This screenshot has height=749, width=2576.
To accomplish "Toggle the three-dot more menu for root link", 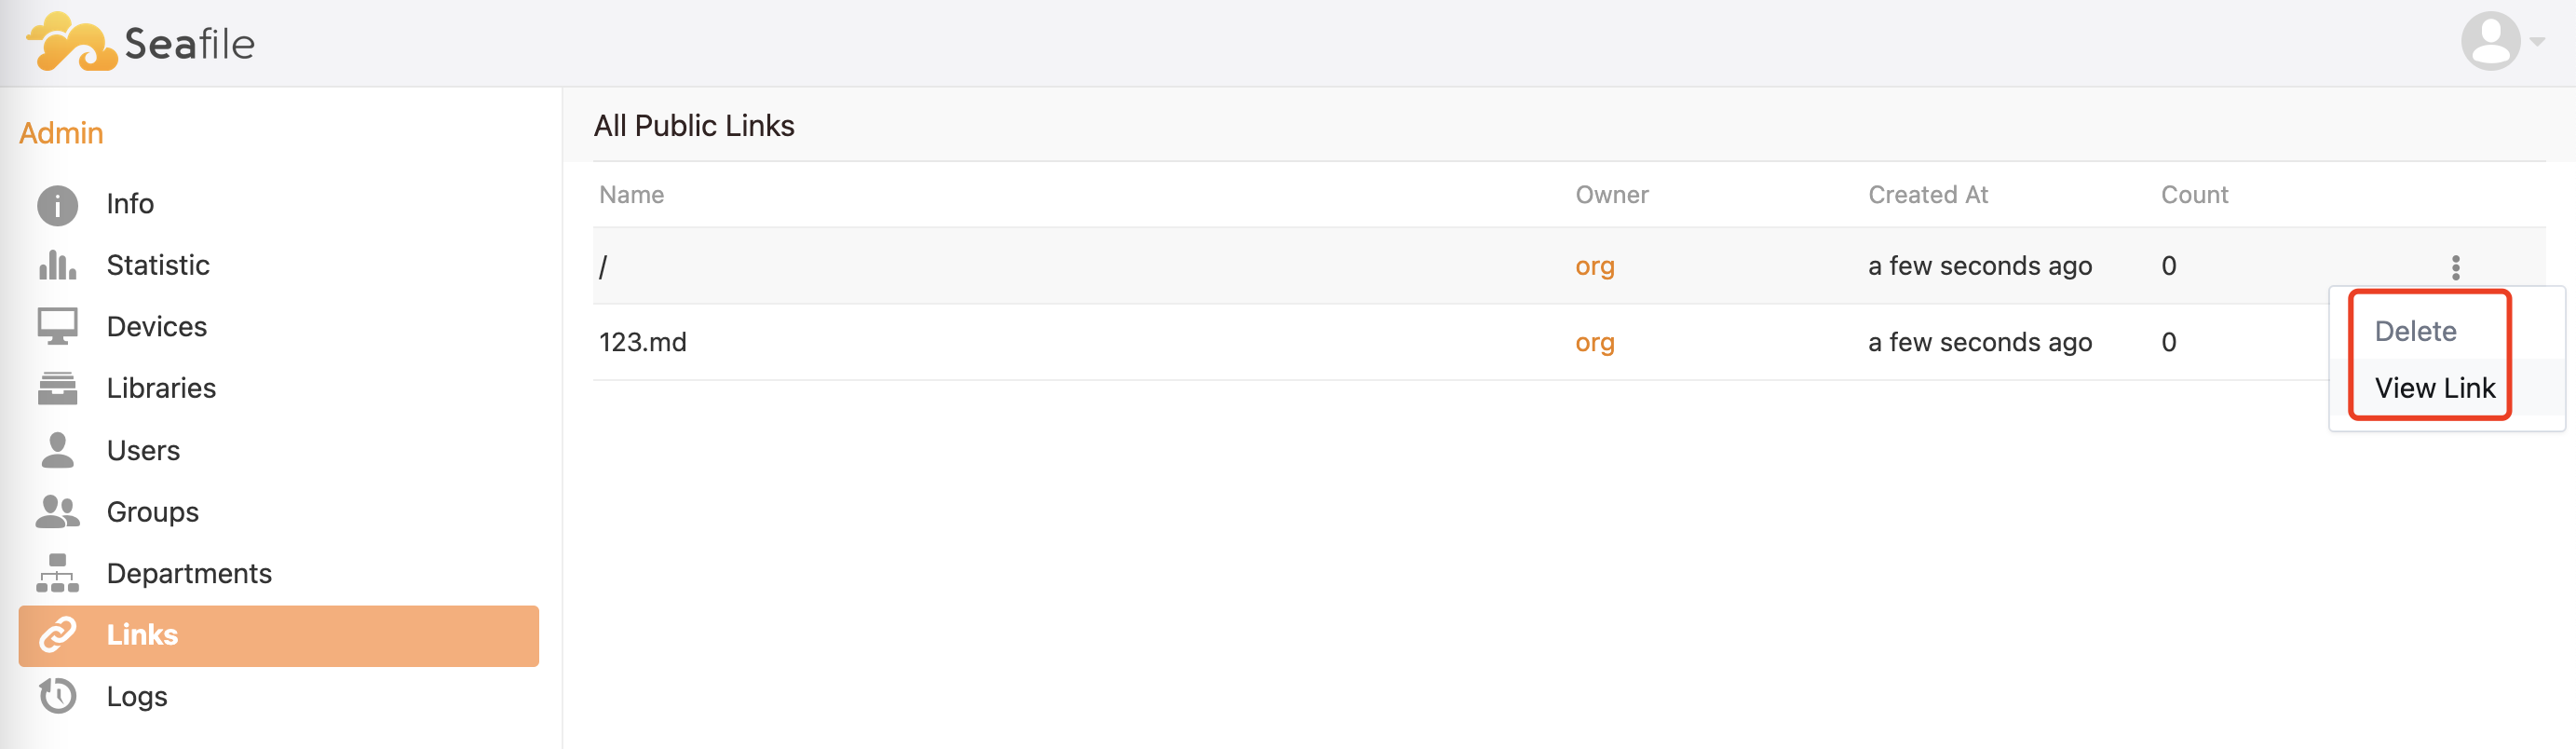I will (x=2455, y=267).
